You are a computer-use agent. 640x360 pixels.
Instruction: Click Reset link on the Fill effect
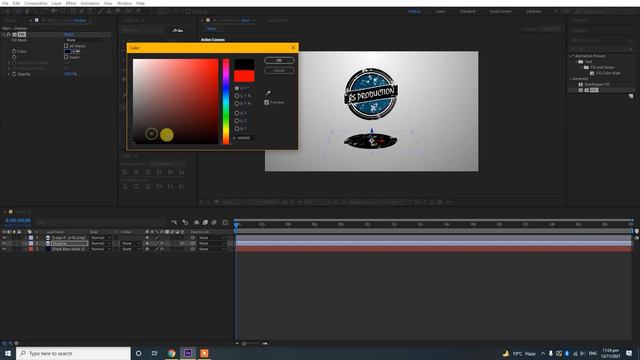pyautogui.click(x=69, y=34)
